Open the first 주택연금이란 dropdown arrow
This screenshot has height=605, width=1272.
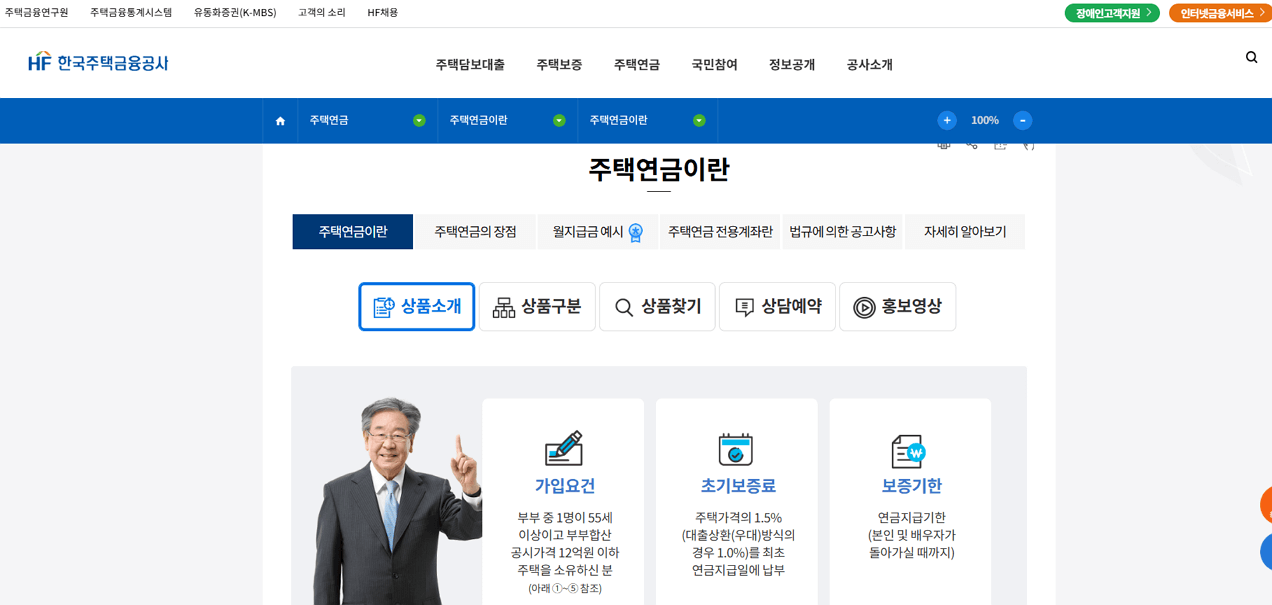point(559,120)
